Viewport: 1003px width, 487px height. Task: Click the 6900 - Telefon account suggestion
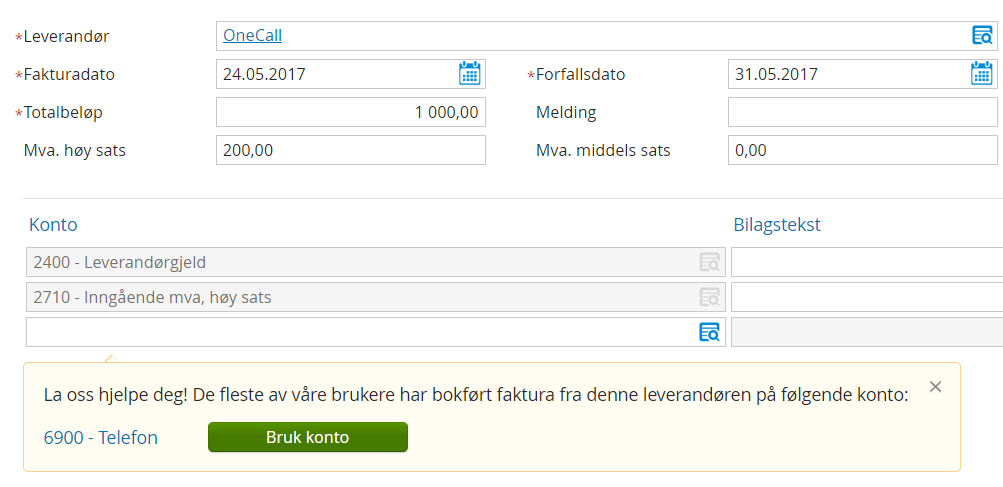(x=101, y=437)
